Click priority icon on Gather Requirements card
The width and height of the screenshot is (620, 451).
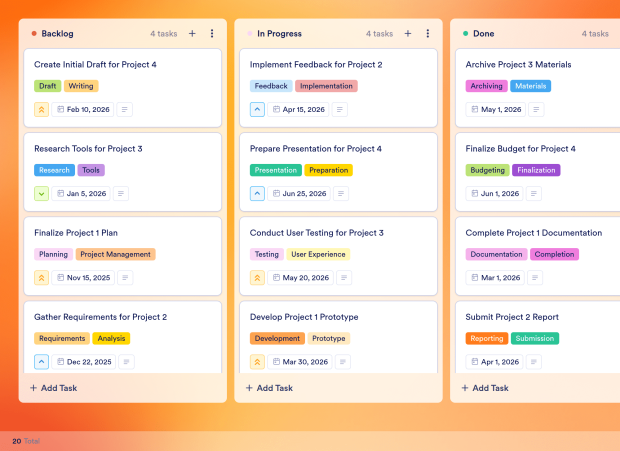(x=42, y=362)
